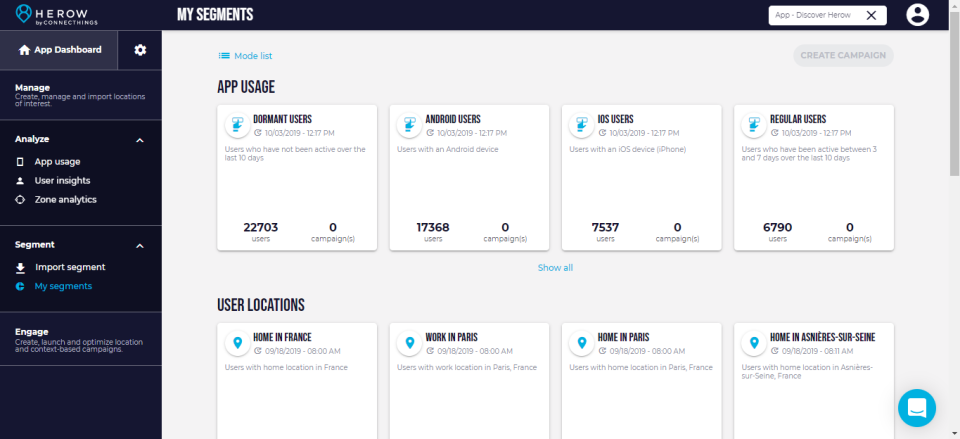Image resolution: width=960 pixels, height=439 pixels.
Task: Click the list icon beside Mode list
Action: (224, 56)
